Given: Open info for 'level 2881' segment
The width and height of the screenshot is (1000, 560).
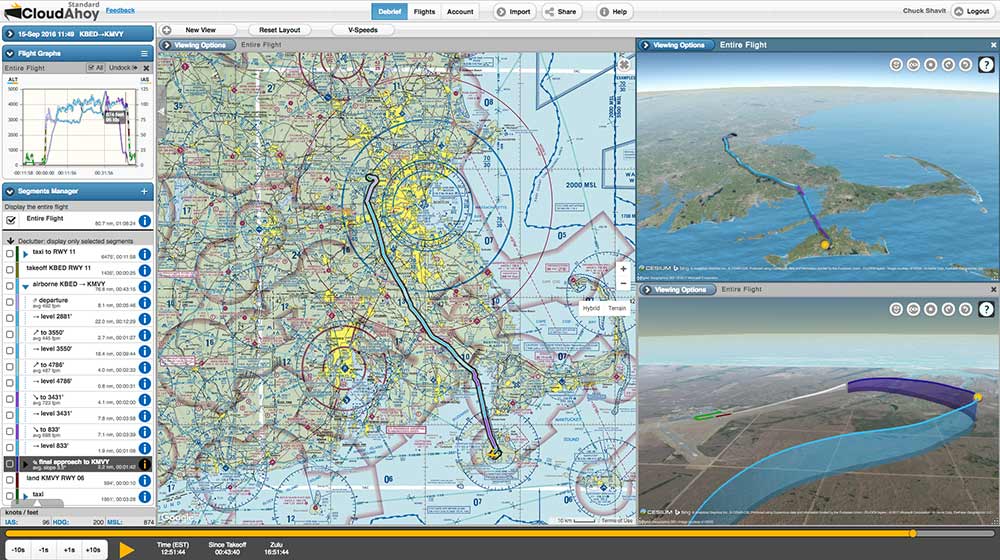Looking at the screenshot, I should click(x=145, y=319).
